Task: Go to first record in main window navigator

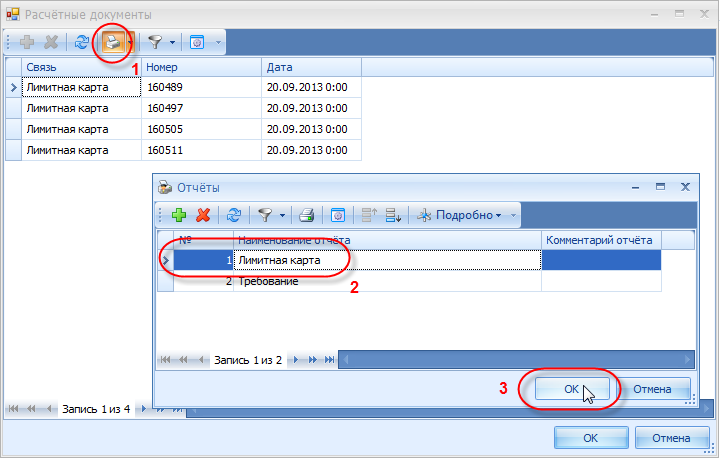Action: point(13,409)
